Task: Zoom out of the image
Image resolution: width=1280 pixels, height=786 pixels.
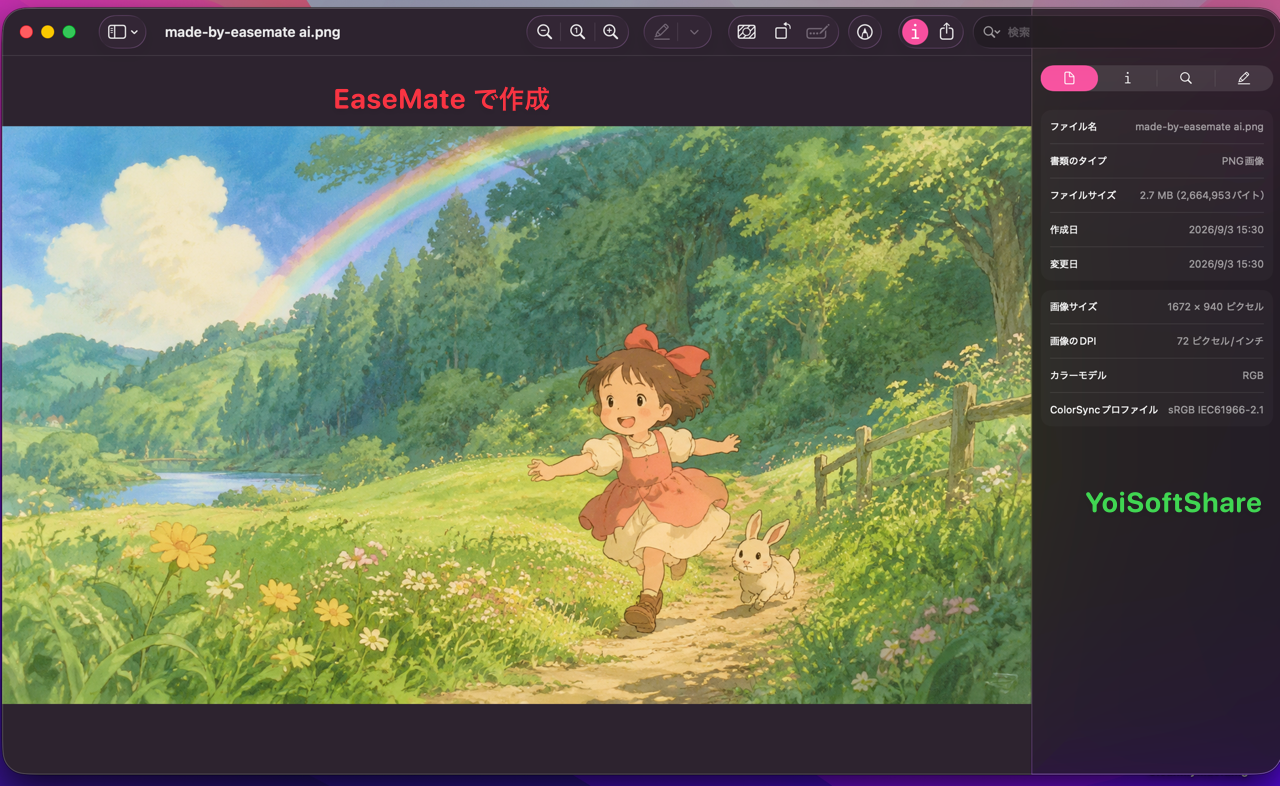Action: 544,32
